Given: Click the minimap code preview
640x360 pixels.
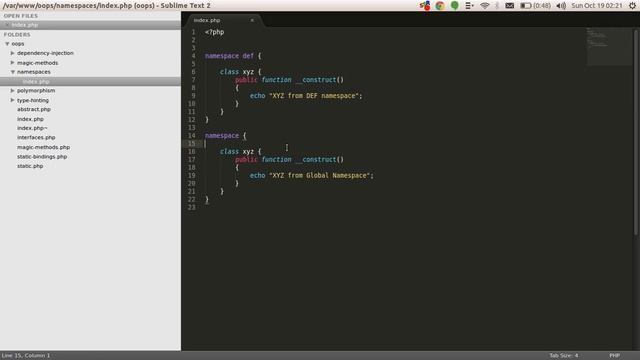Looking at the screenshot, I should pyautogui.click(x=609, y=46).
